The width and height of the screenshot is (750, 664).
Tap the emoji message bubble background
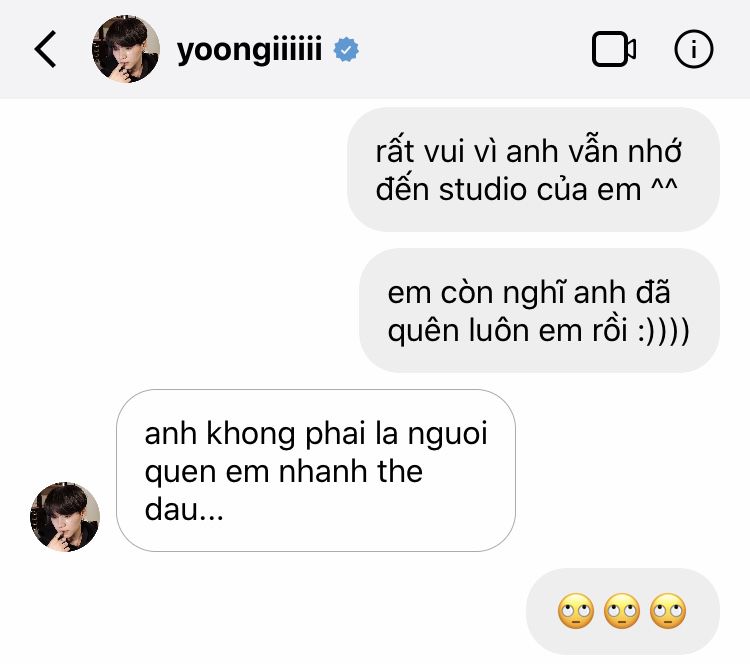coord(623,611)
